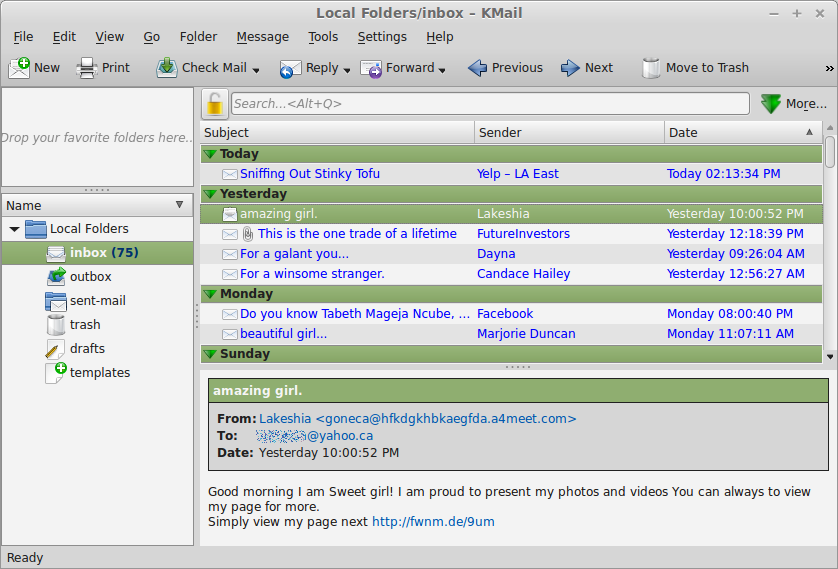Click the More search options icon
838x569 pixels.
[x=771, y=104]
